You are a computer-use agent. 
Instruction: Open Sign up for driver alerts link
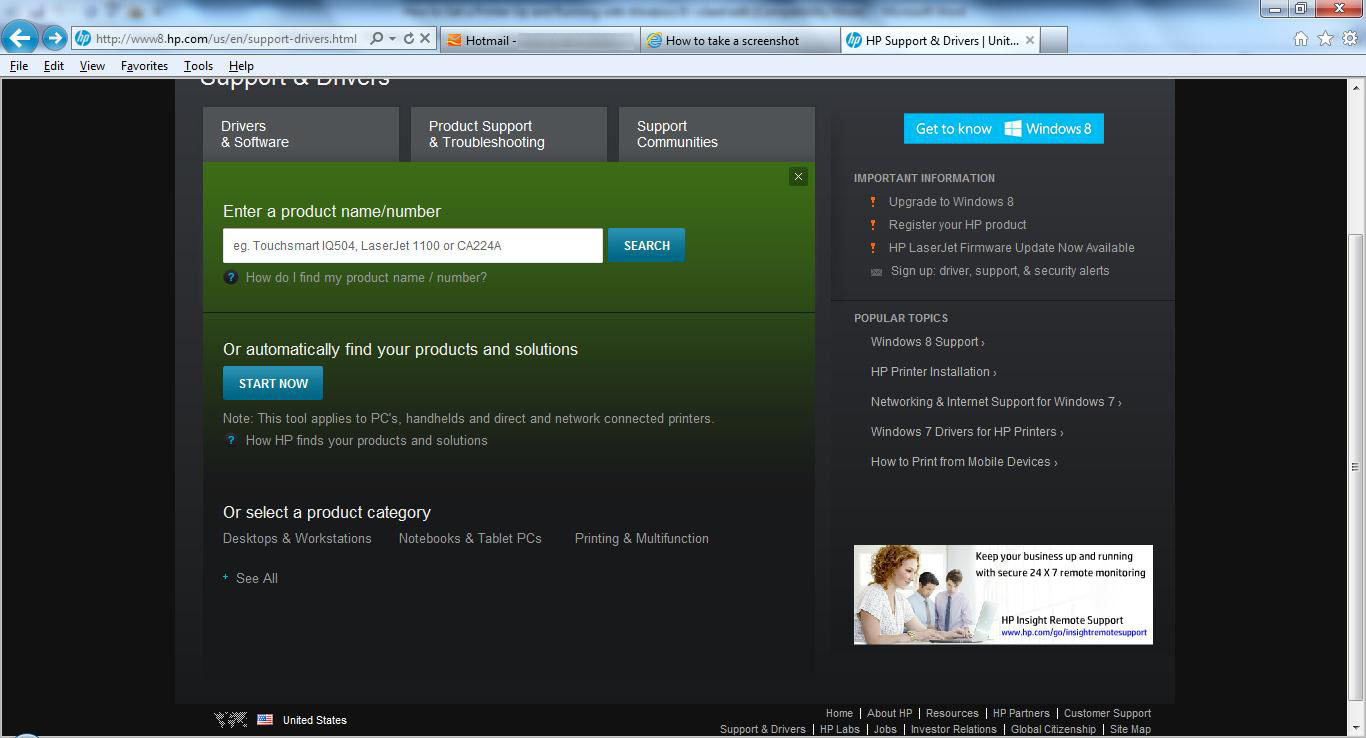[x=1000, y=271]
